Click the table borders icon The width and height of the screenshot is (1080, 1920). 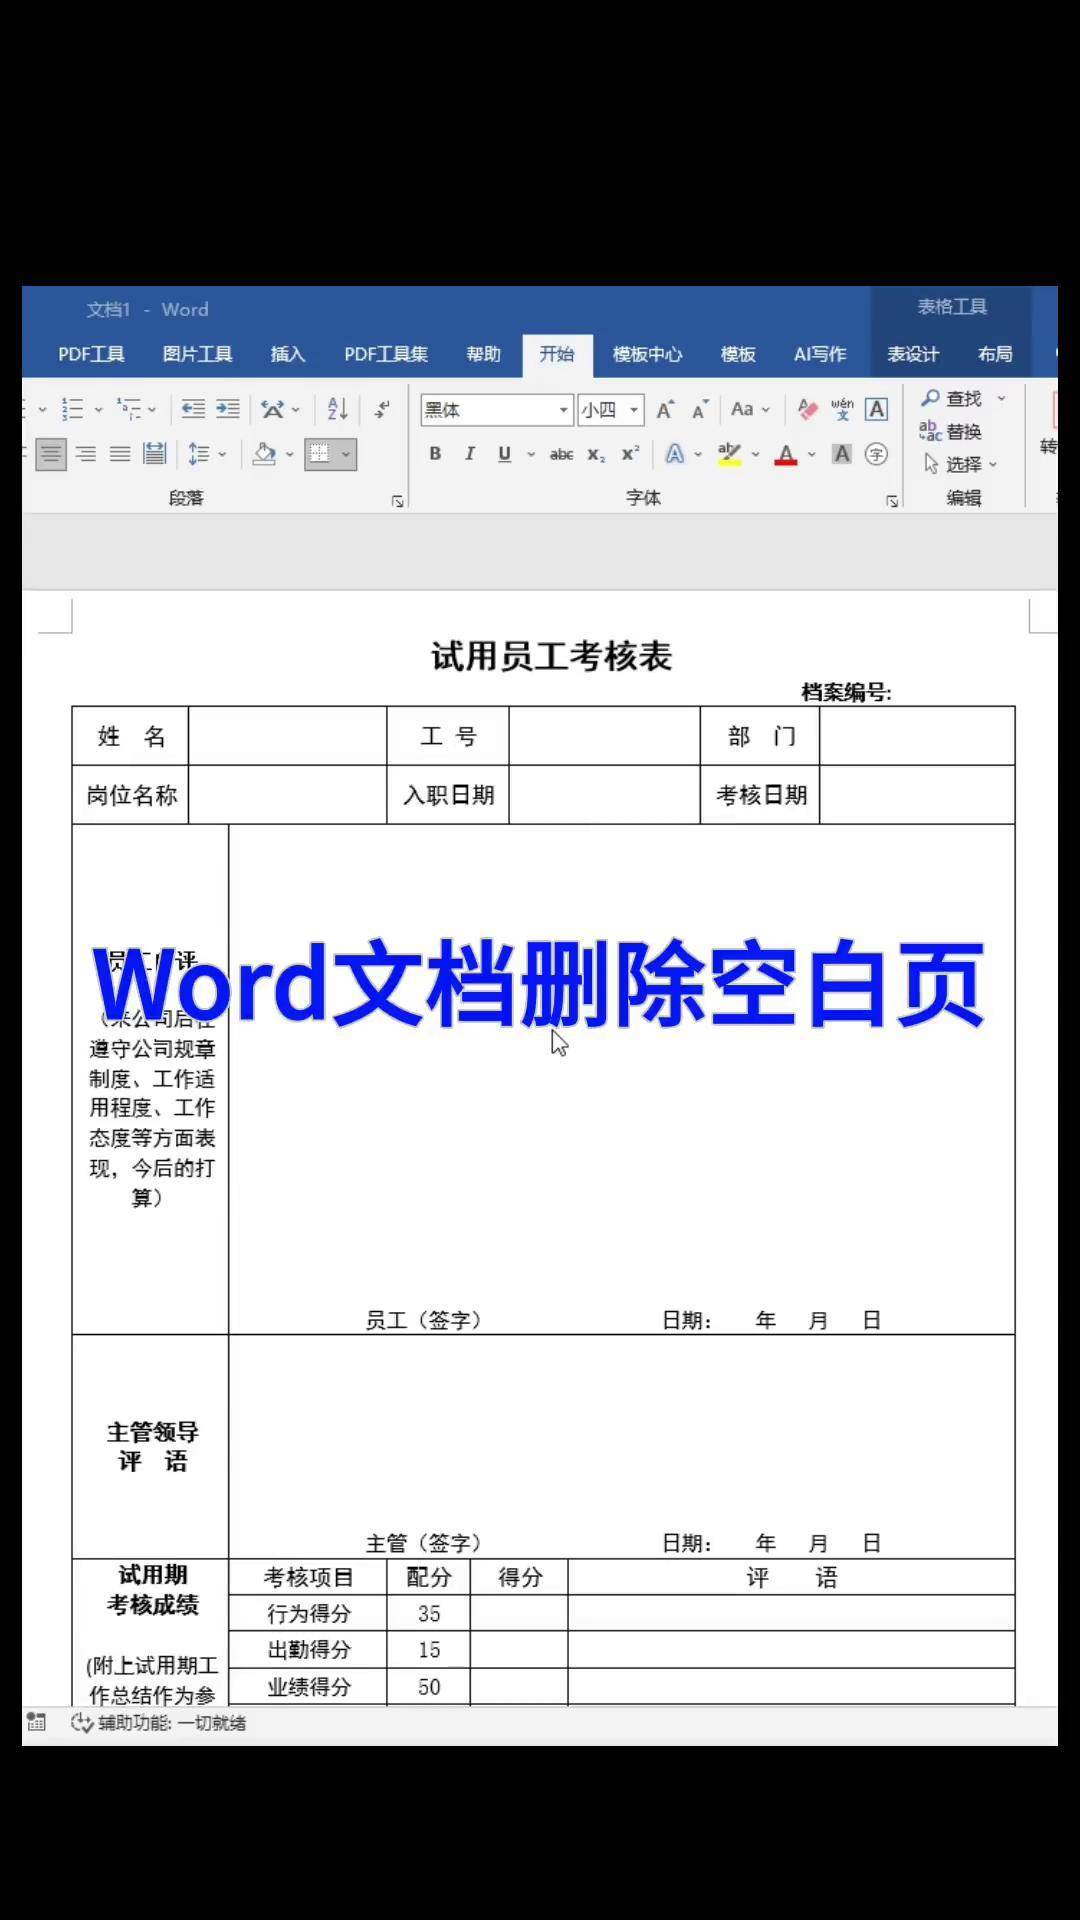(x=319, y=455)
